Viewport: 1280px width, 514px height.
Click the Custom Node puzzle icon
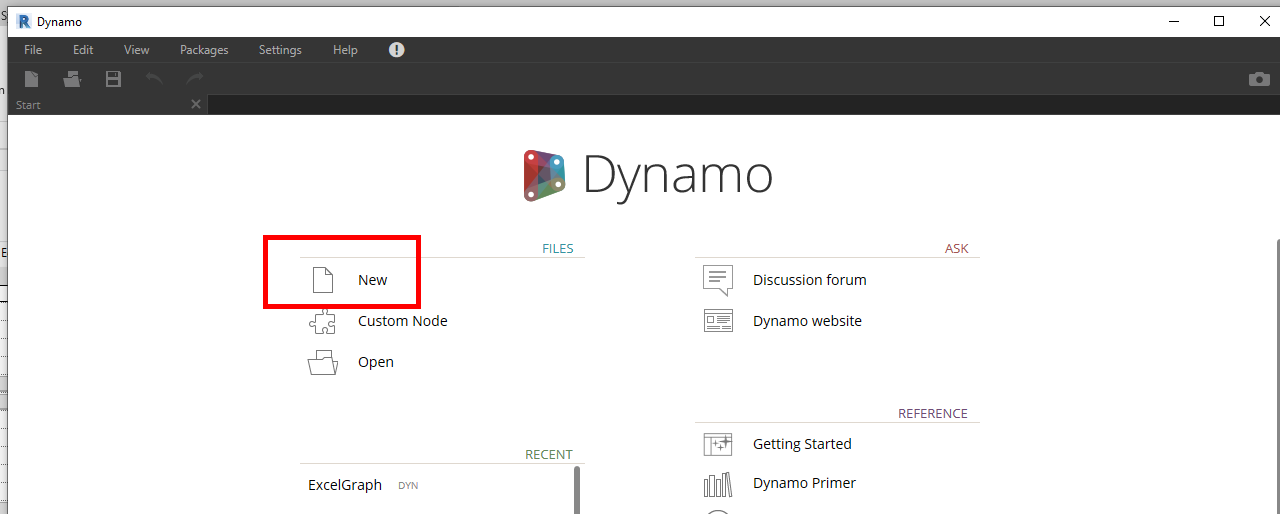coord(322,322)
